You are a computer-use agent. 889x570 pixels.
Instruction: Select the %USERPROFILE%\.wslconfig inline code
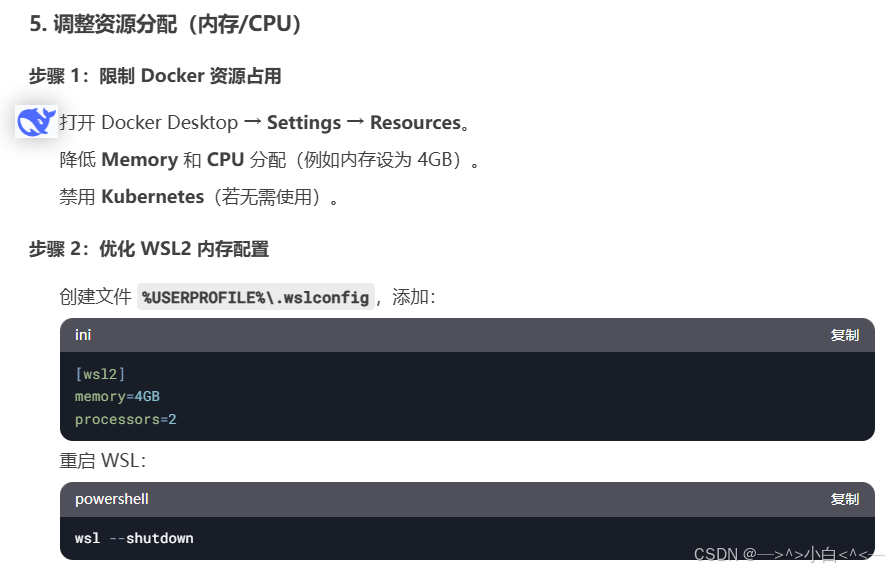coord(256,297)
